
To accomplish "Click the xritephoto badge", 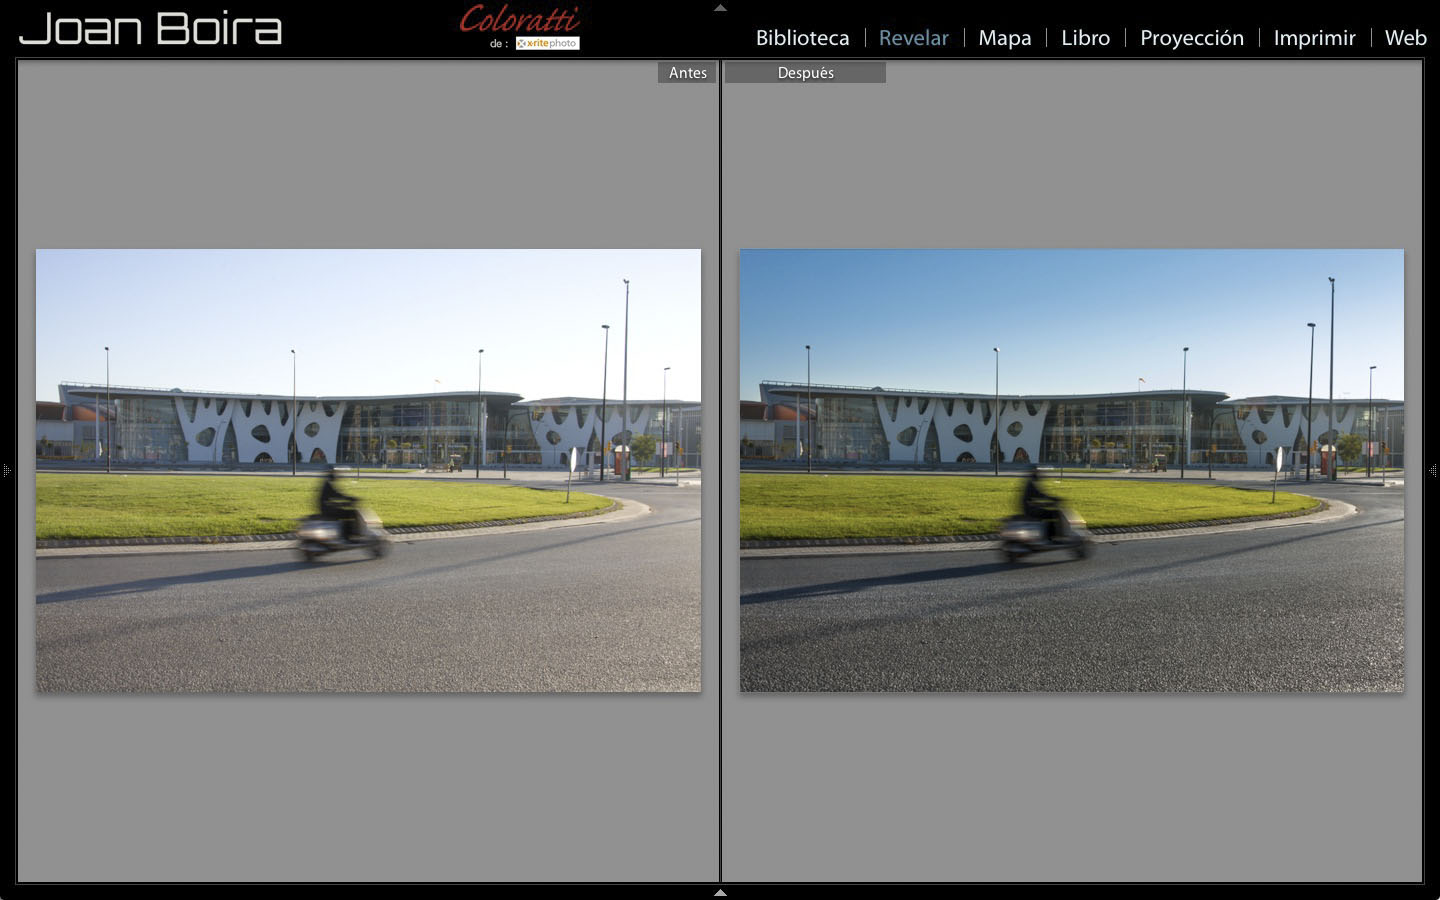I will pyautogui.click(x=547, y=43).
